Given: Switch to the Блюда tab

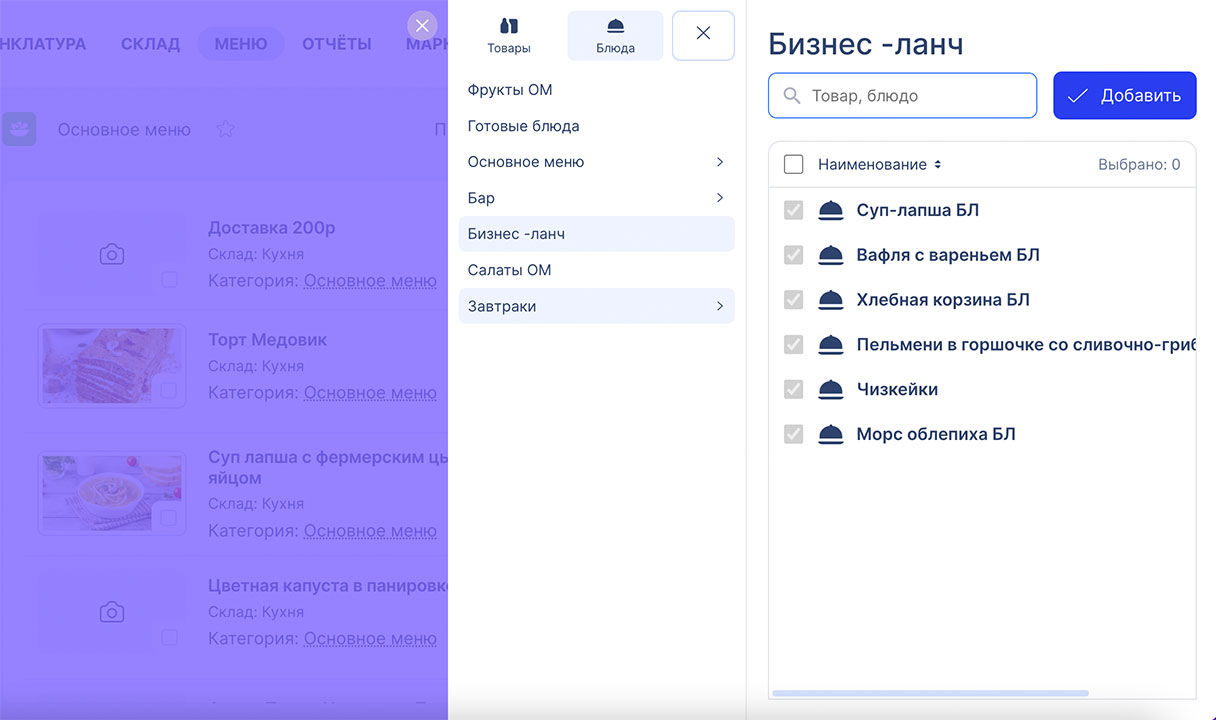Looking at the screenshot, I should click(x=615, y=36).
